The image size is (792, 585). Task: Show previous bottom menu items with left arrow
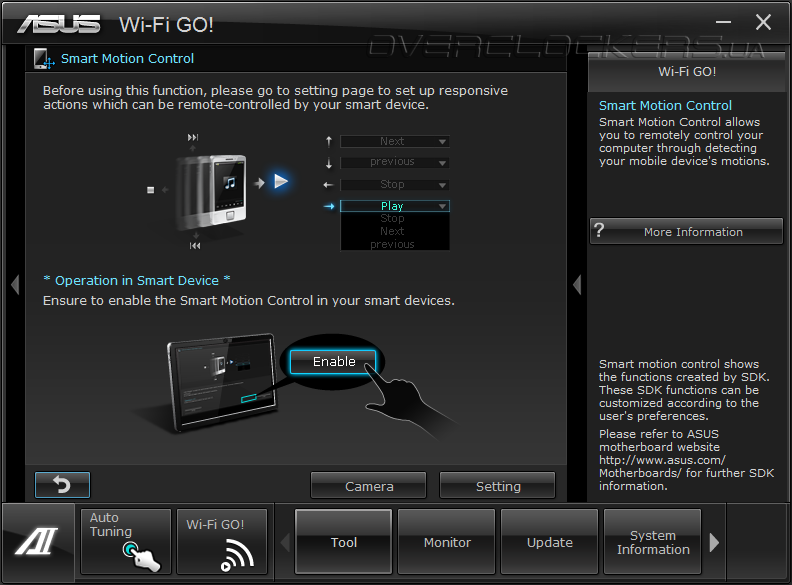point(285,543)
